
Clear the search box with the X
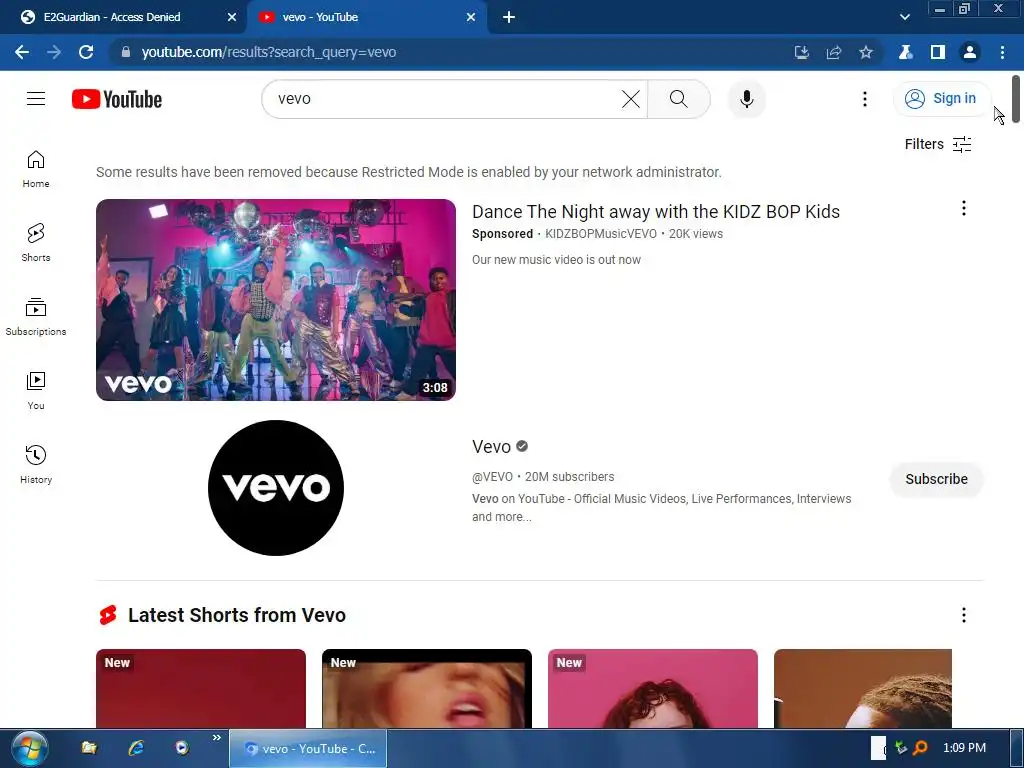click(x=631, y=99)
